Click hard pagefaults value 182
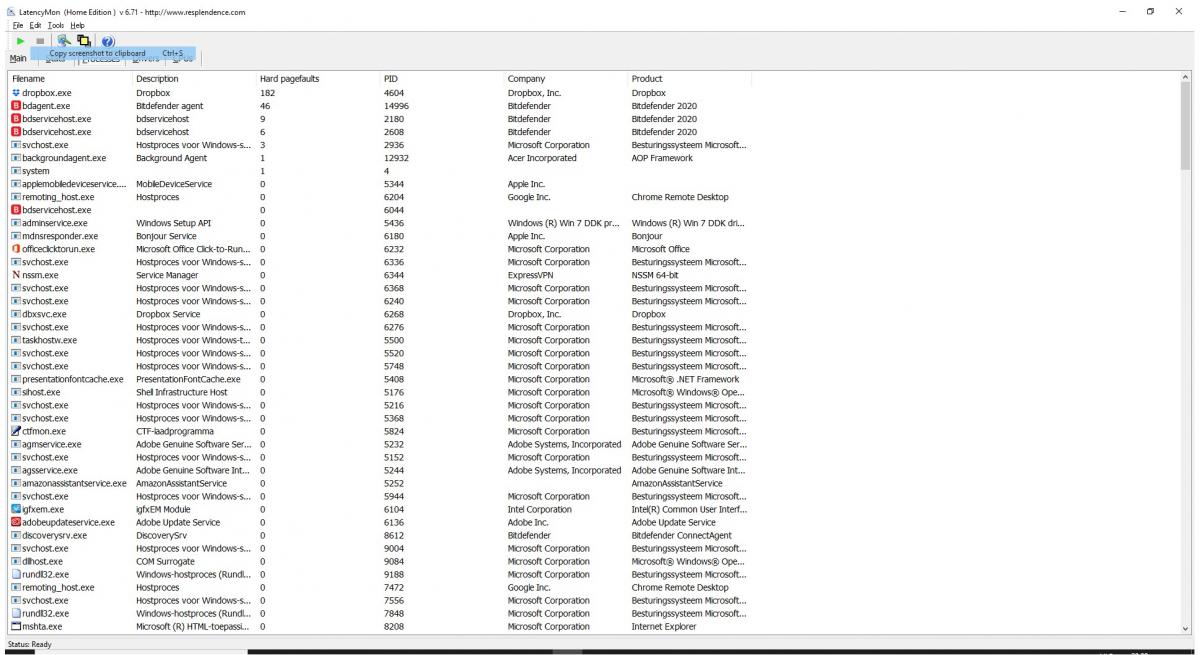Viewport: 1200px width, 655px height. tap(267, 93)
